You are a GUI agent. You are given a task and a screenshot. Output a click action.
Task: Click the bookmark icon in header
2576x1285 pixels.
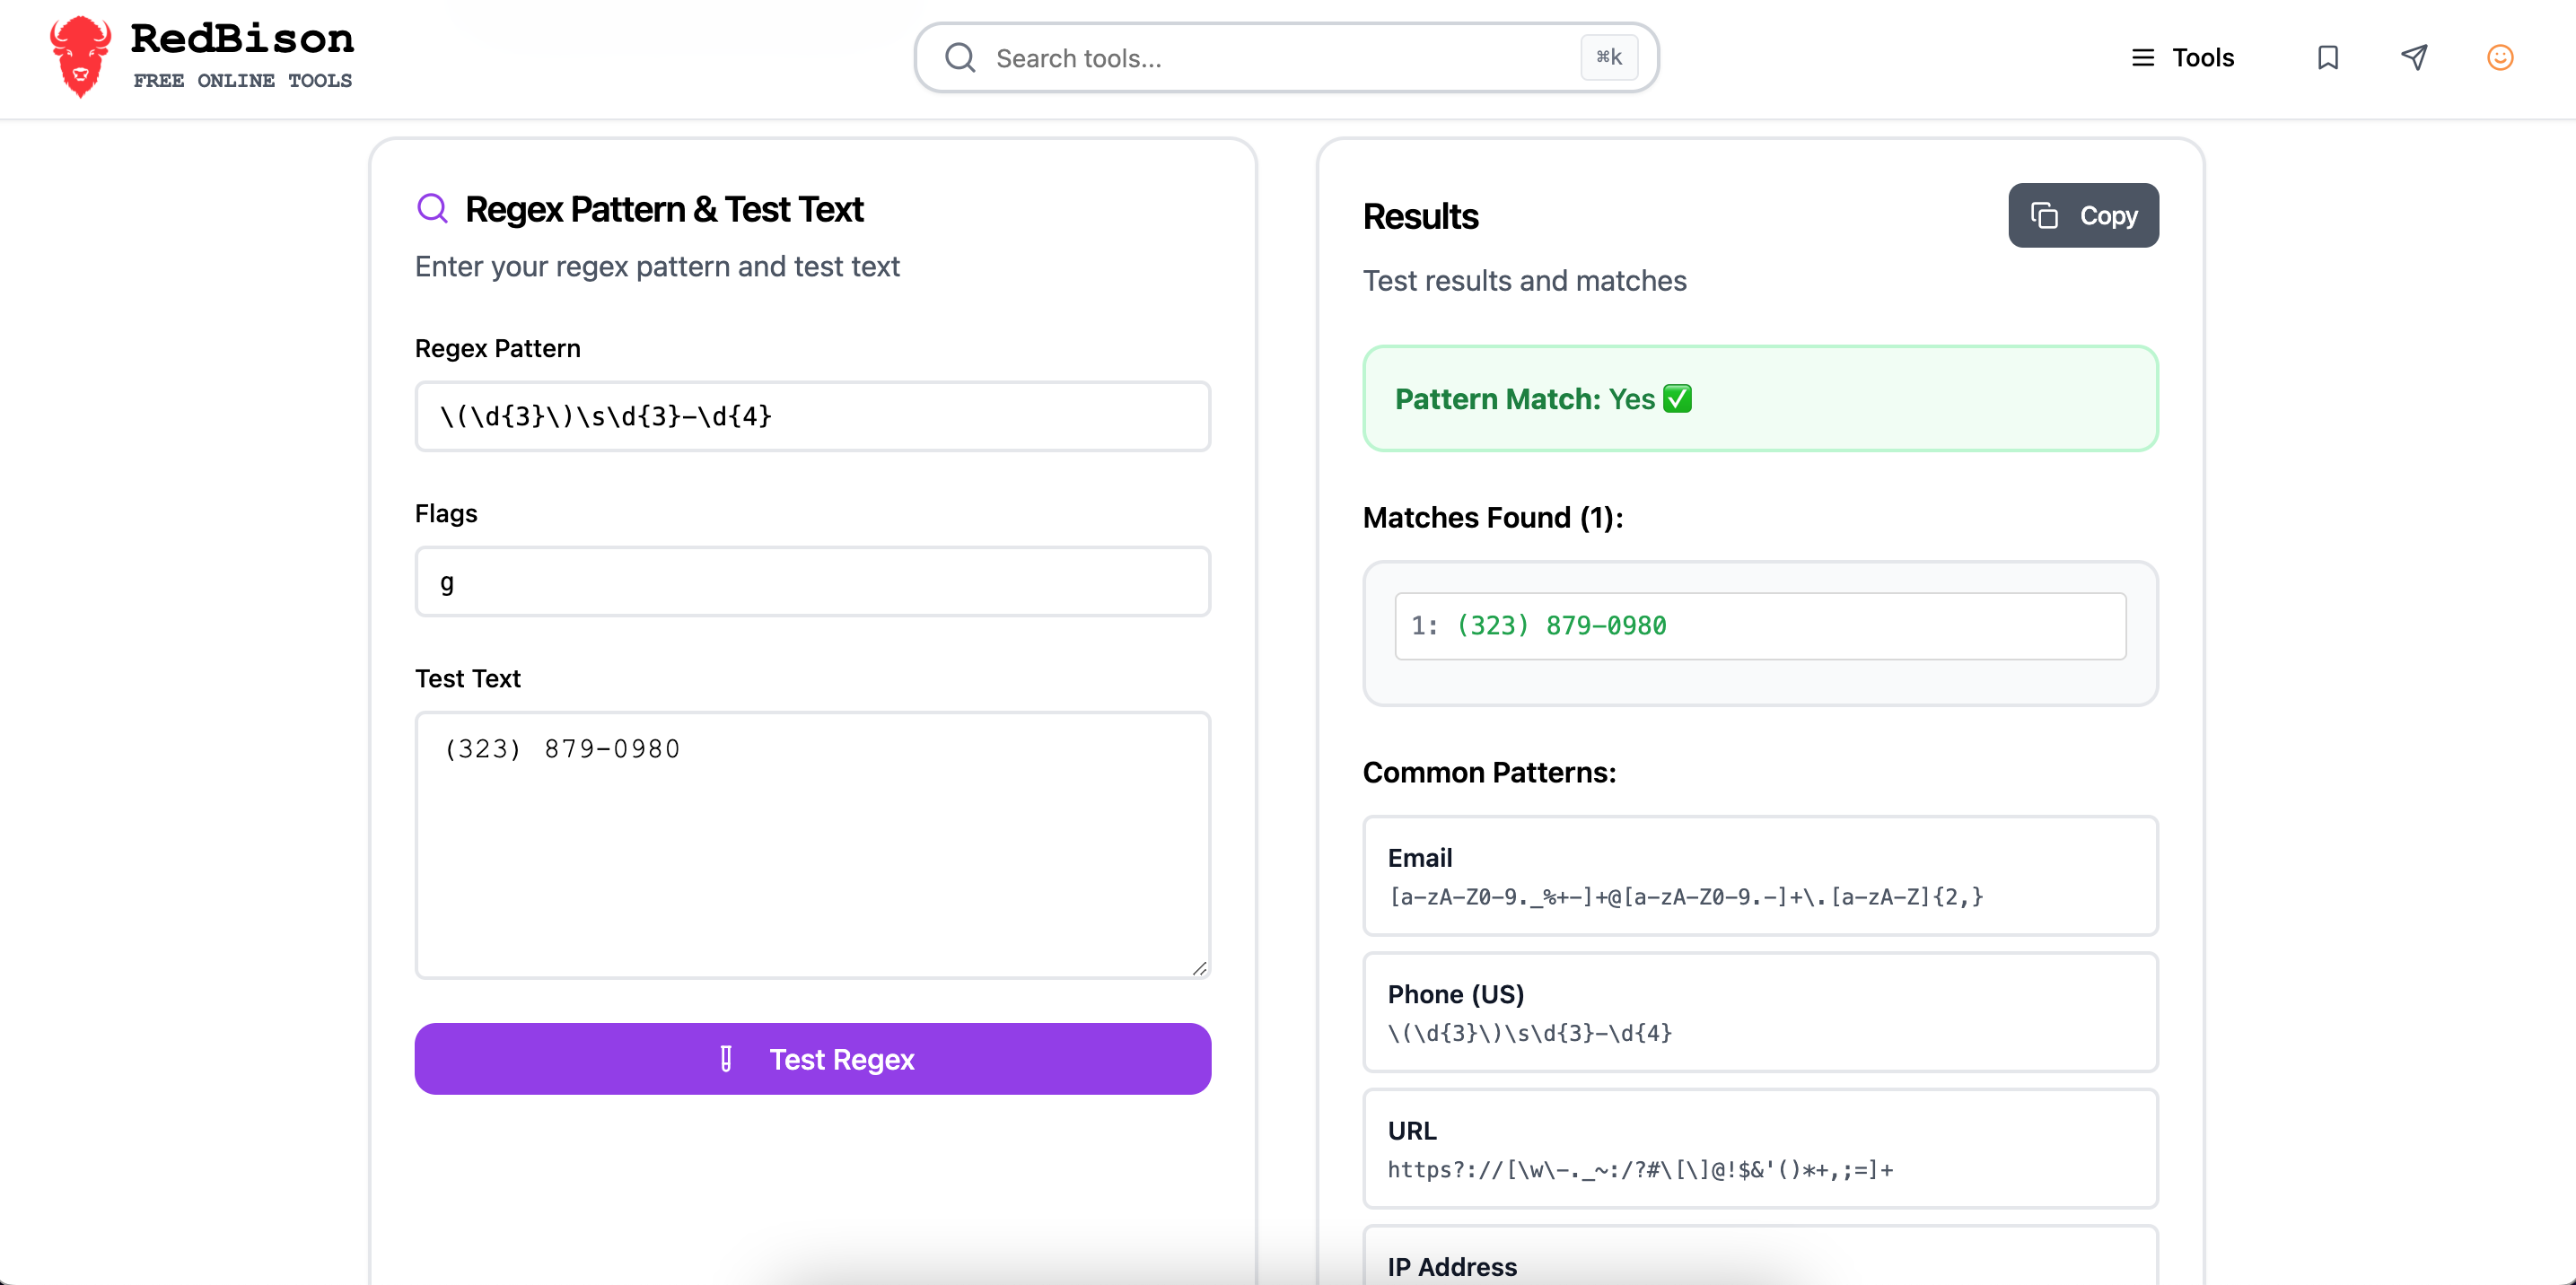pos(2328,58)
